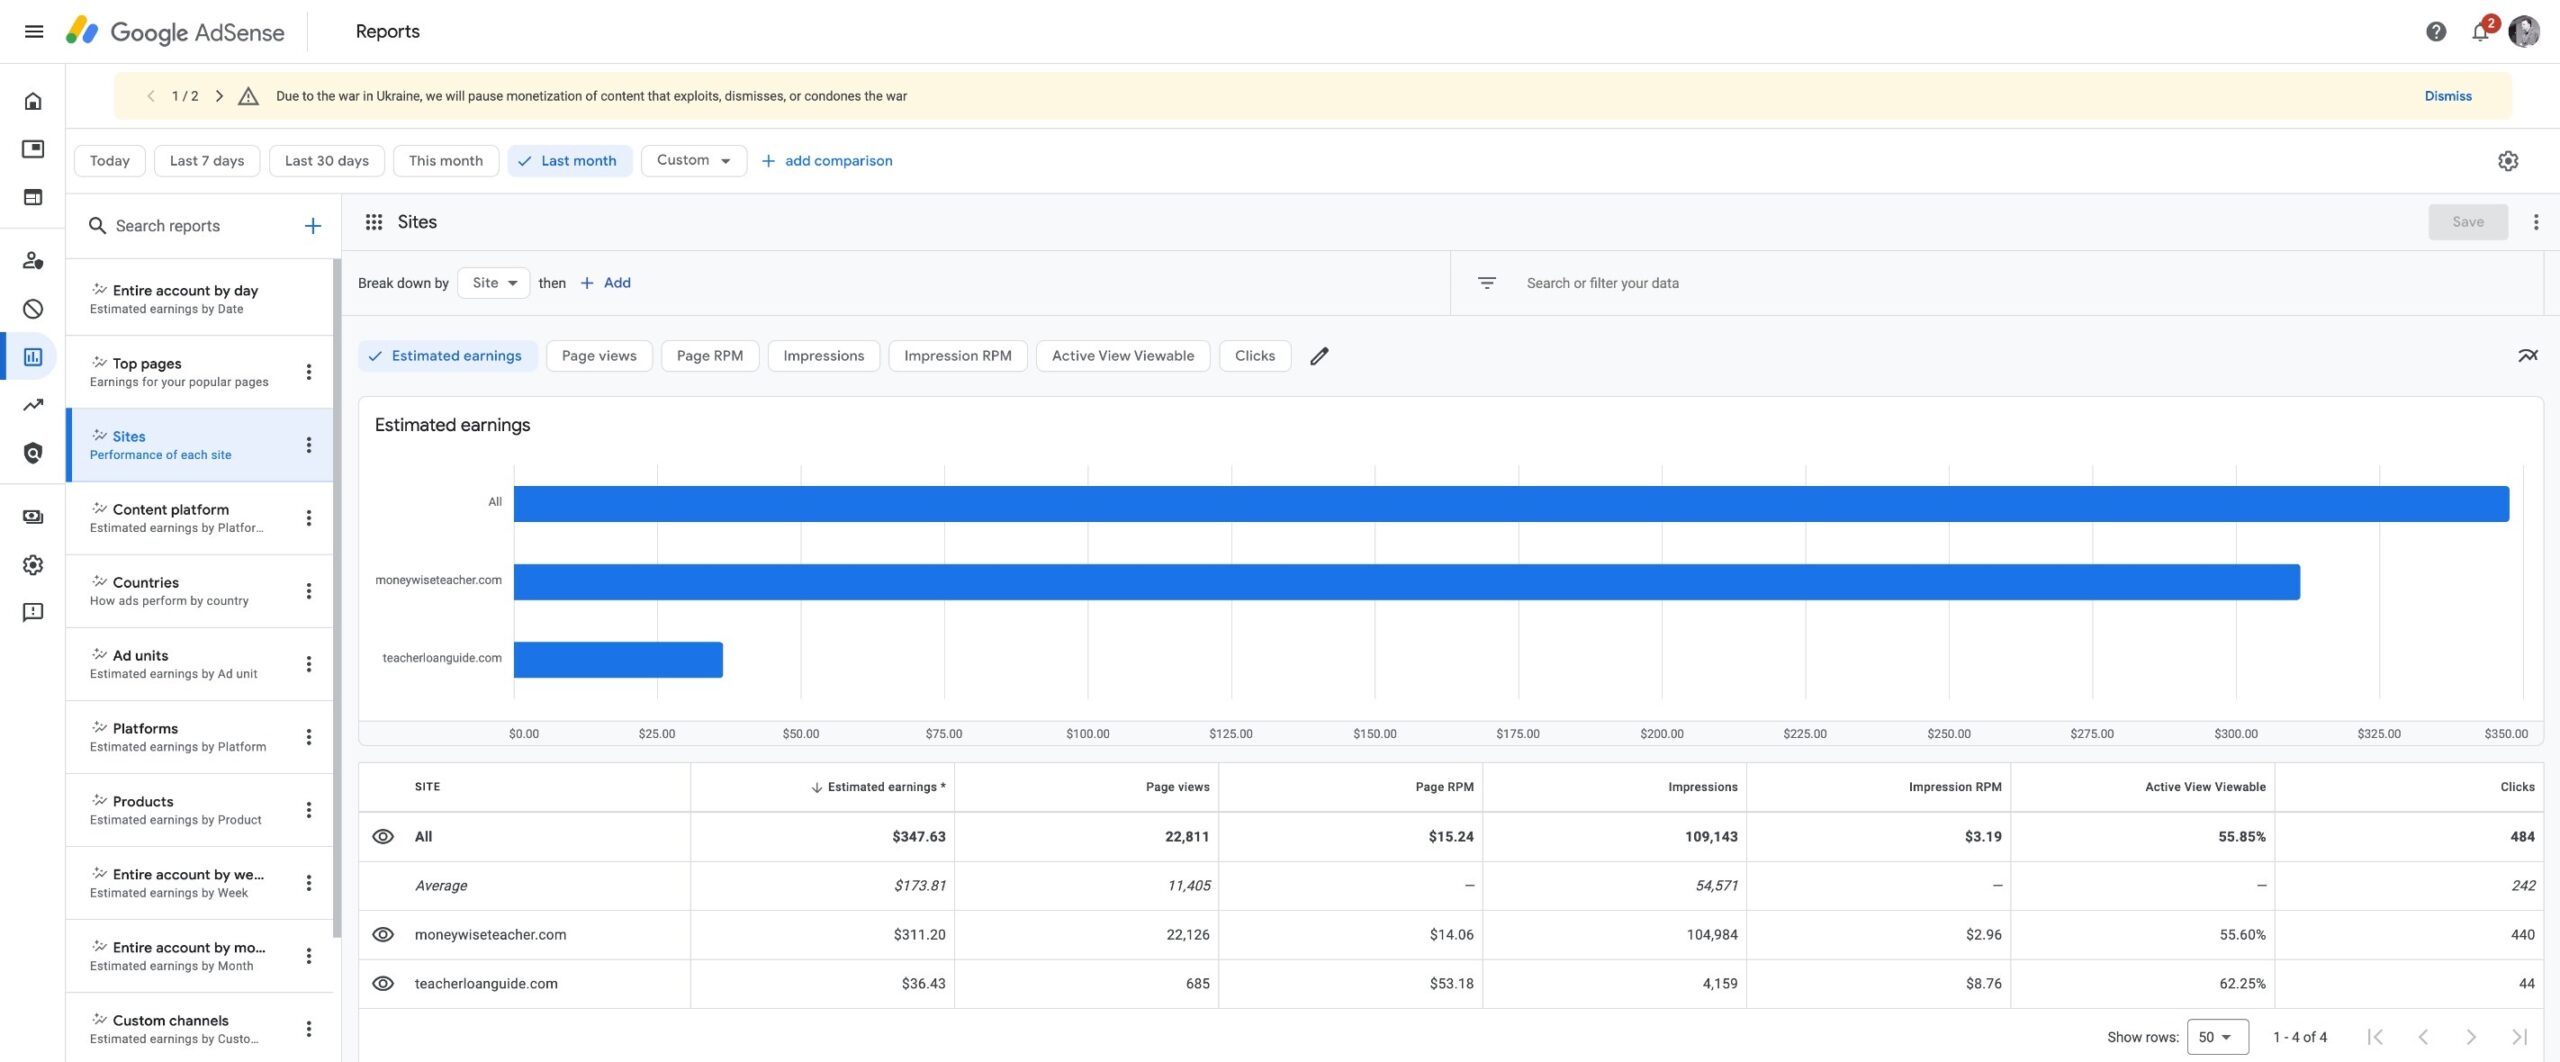This screenshot has width=2560, height=1062.
Task: Create new report with plus icon
Action: coord(313,226)
